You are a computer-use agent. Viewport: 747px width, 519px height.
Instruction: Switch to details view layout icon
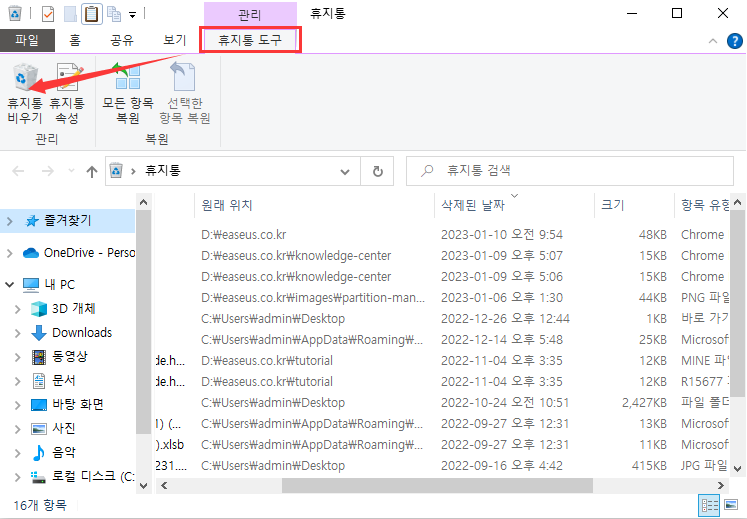tap(709, 505)
